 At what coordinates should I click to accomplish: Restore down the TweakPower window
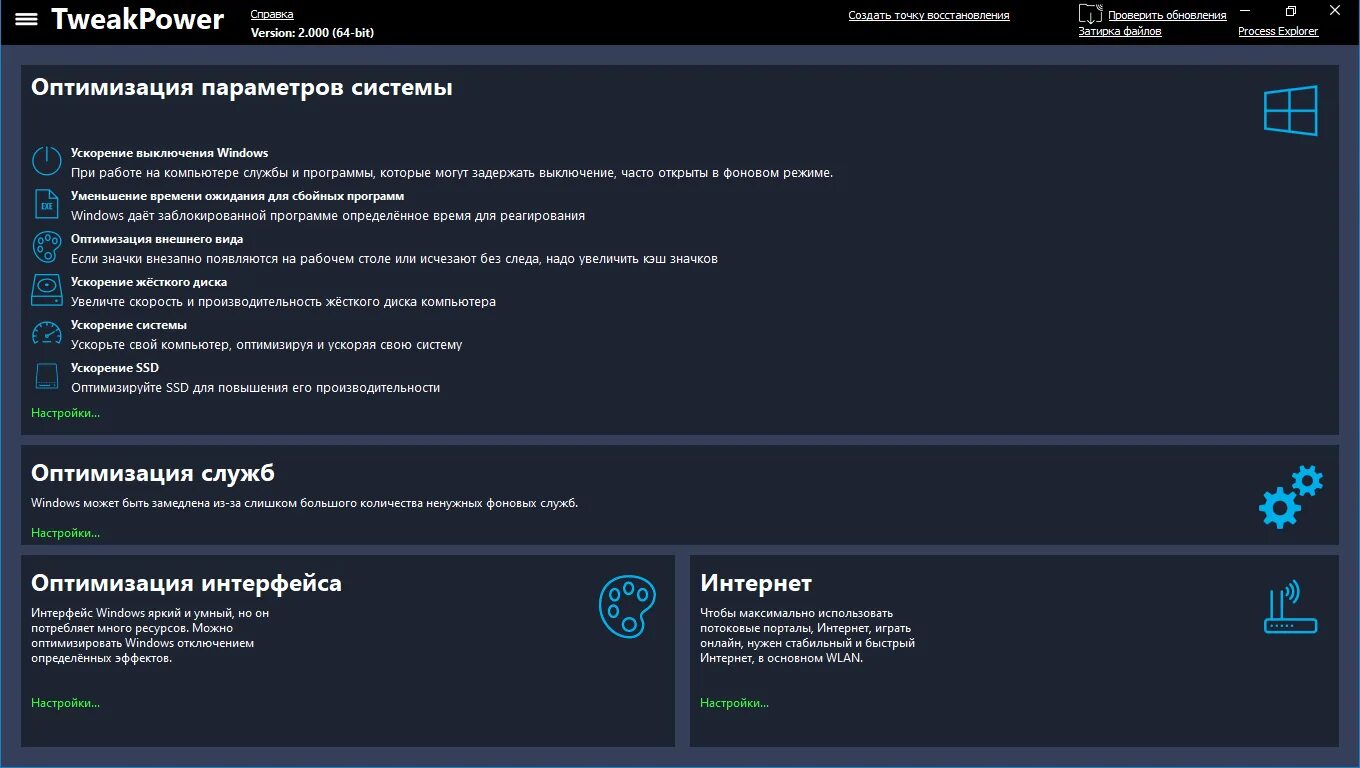pos(1291,10)
